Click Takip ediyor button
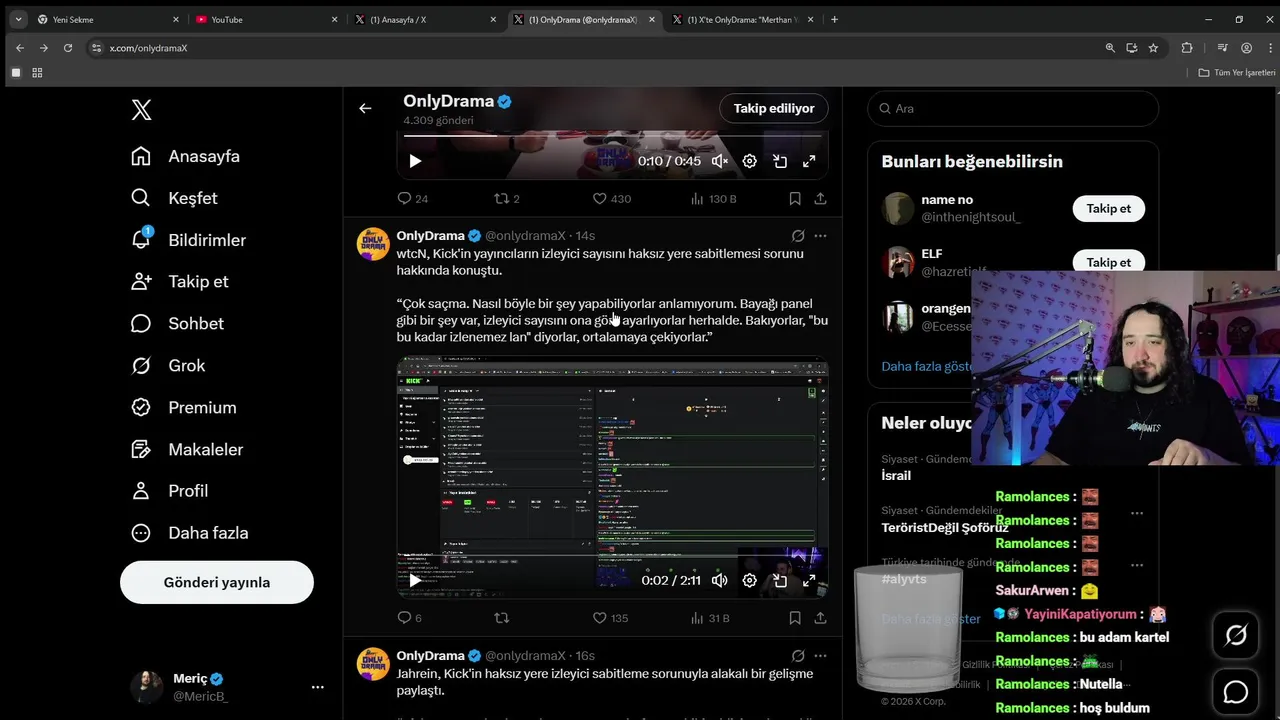1280x720 pixels. point(774,108)
